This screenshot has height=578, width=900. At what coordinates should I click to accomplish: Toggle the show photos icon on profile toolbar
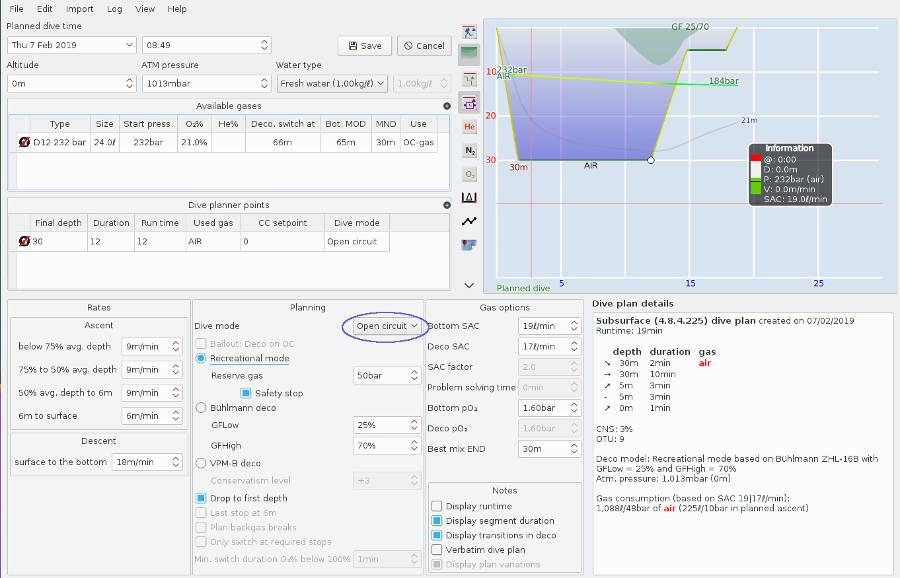[x=468, y=245]
